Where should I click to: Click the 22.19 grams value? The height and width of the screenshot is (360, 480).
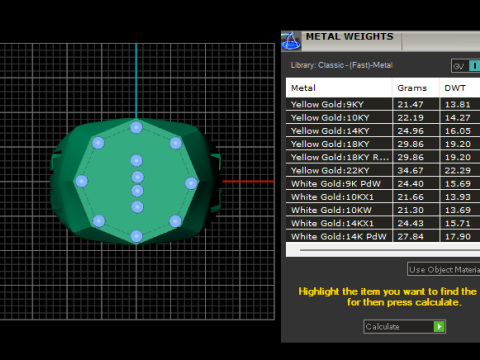(x=410, y=118)
